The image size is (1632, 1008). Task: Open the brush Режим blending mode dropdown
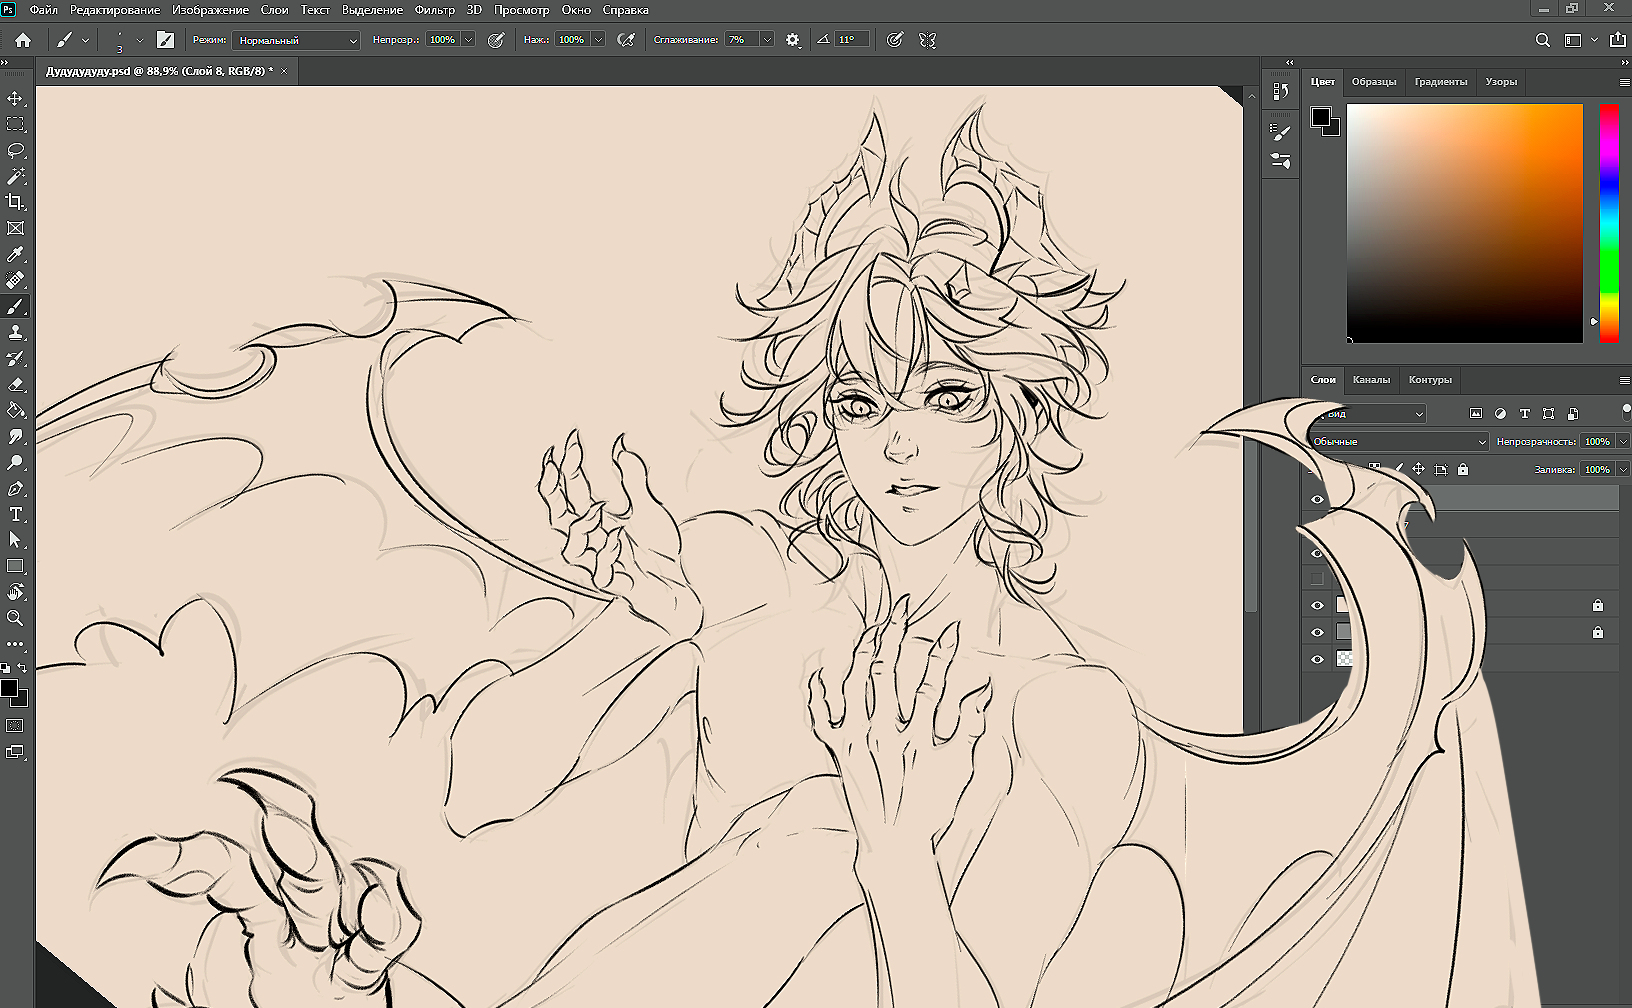(x=296, y=40)
